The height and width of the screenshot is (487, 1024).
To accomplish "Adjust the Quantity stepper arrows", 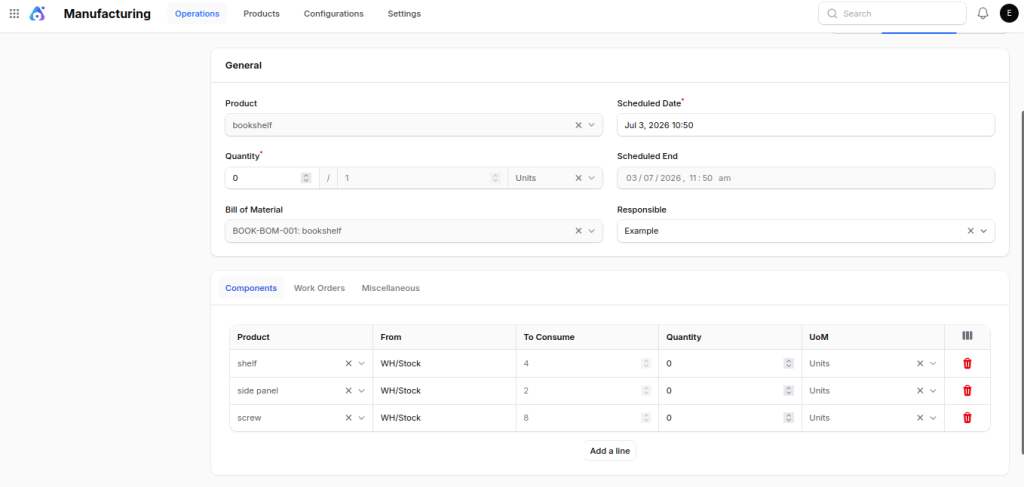I will [x=306, y=178].
